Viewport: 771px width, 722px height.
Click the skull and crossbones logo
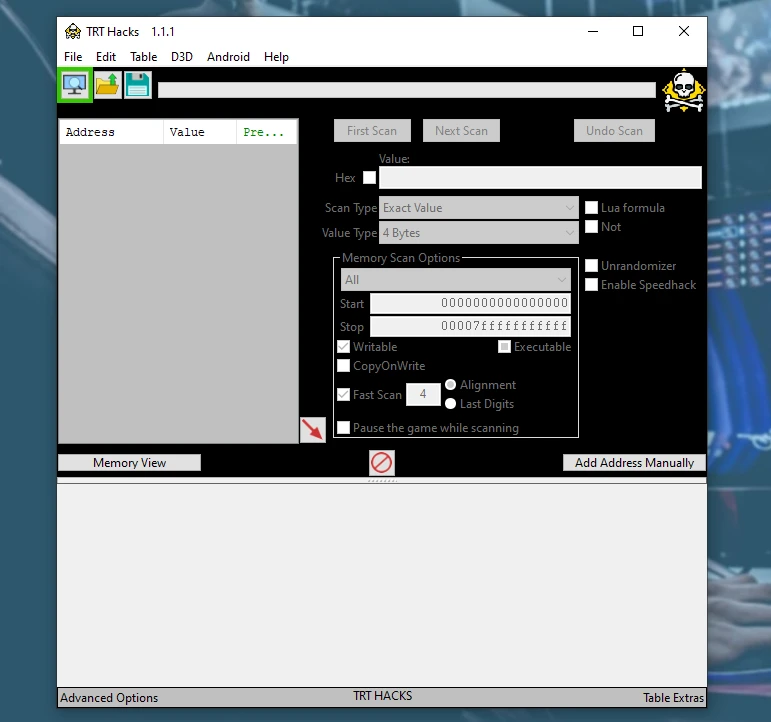click(684, 91)
